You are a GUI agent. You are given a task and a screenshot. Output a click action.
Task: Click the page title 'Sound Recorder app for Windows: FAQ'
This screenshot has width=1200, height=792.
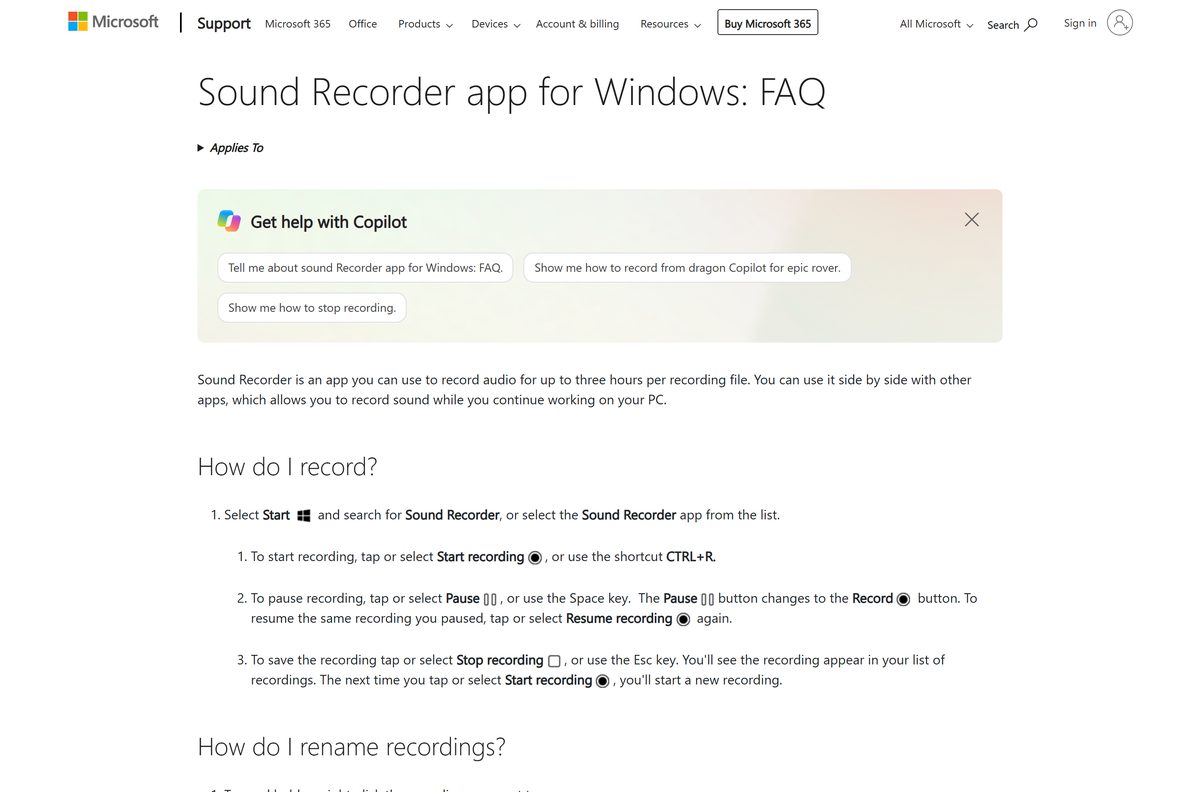[512, 92]
